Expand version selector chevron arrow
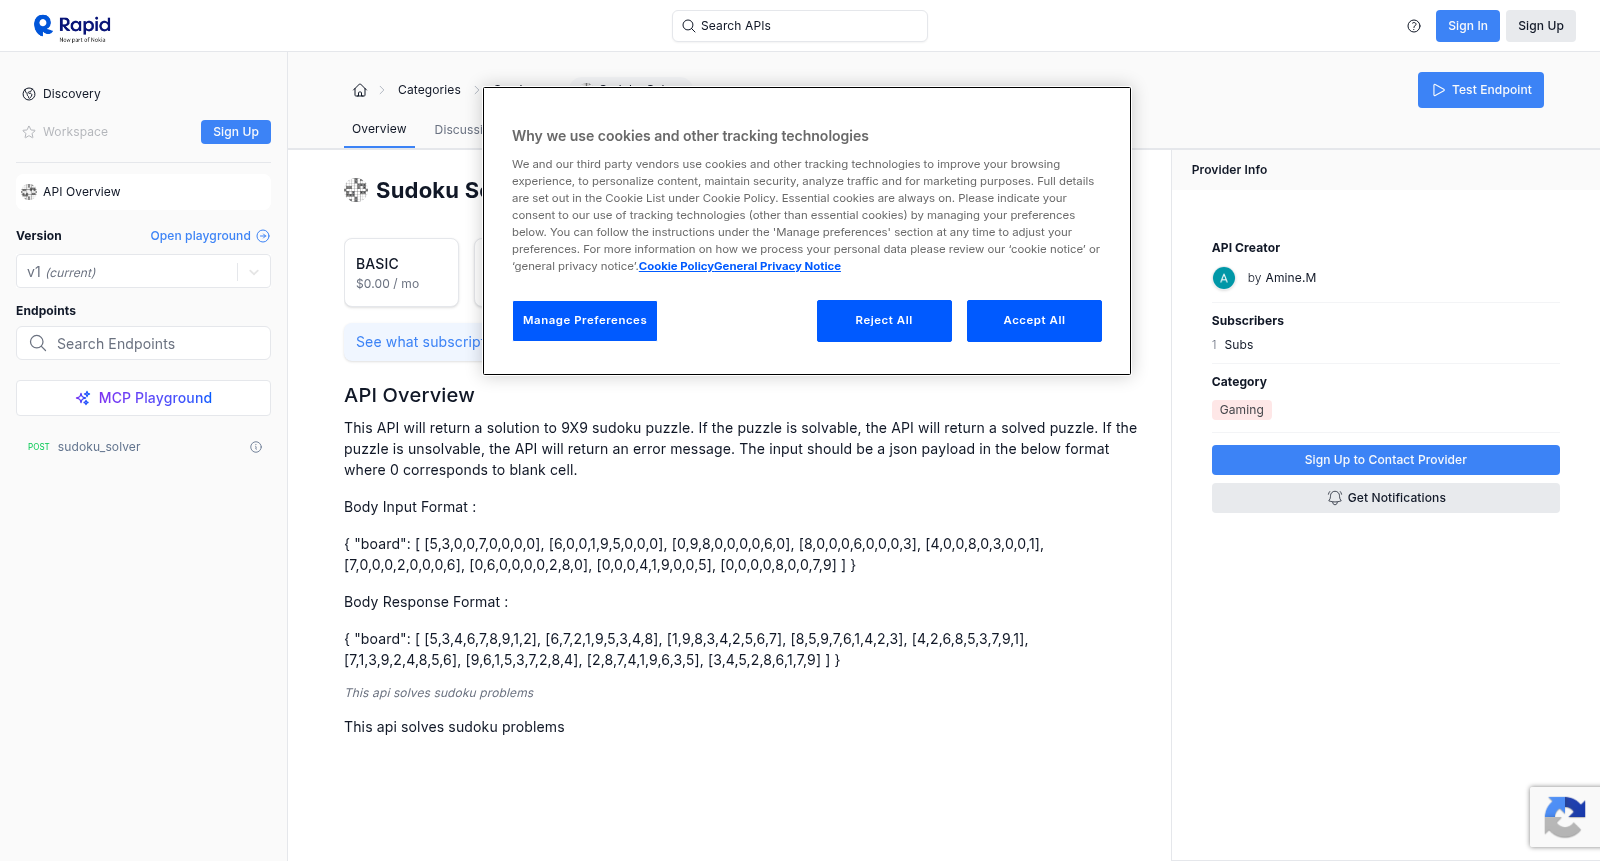Image resolution: width=1600 pixels, height=861 pixels. coord(254,272)
